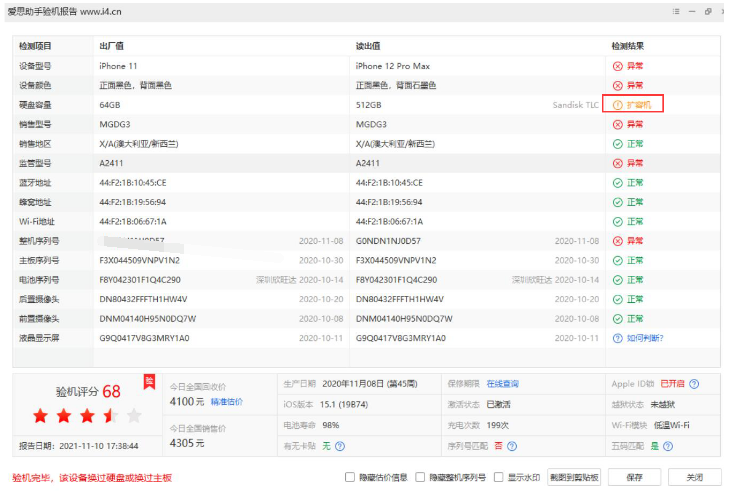Click the question icon in 液晶显示屏 row
This screenshot has height=495, width=729.
(x=617, y=338)
